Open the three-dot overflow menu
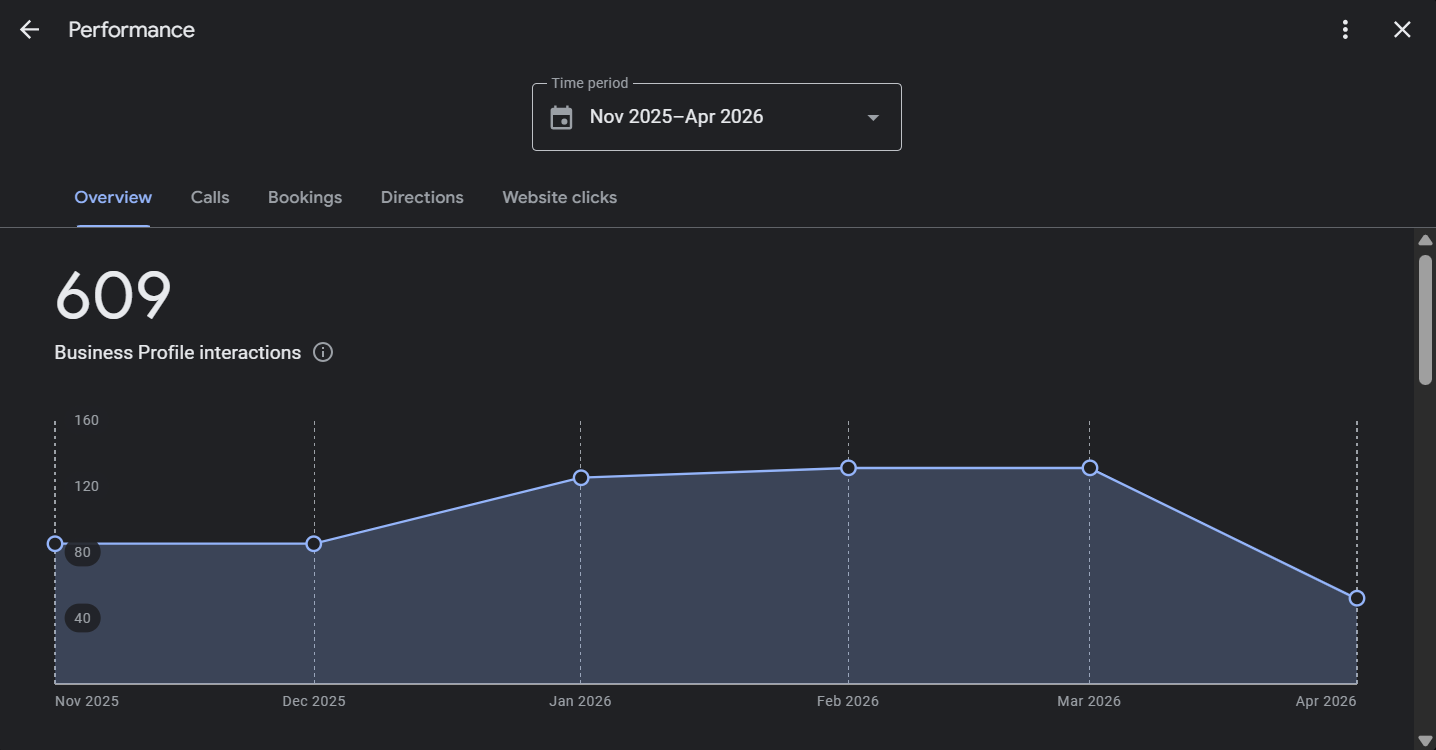The image size is (1436, 750). click(x=1344, y=29)
